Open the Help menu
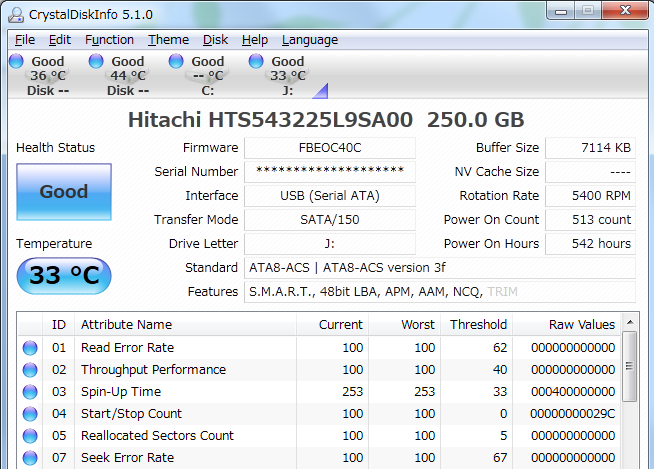The height and width of the screenshot is (469, 654). click(255, 40)
